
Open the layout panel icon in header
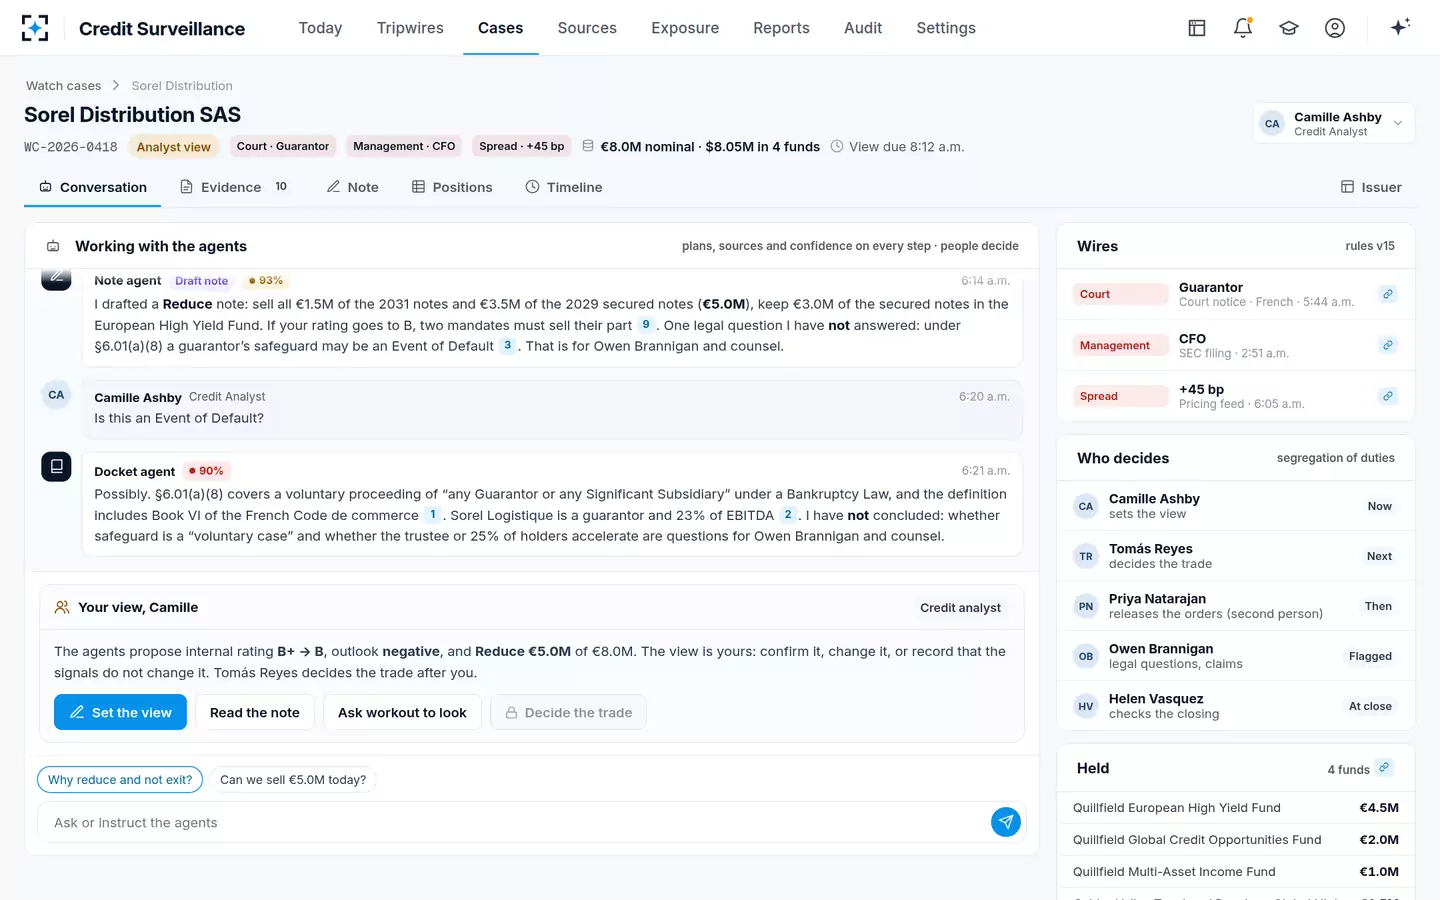[x=1197, y=28]
